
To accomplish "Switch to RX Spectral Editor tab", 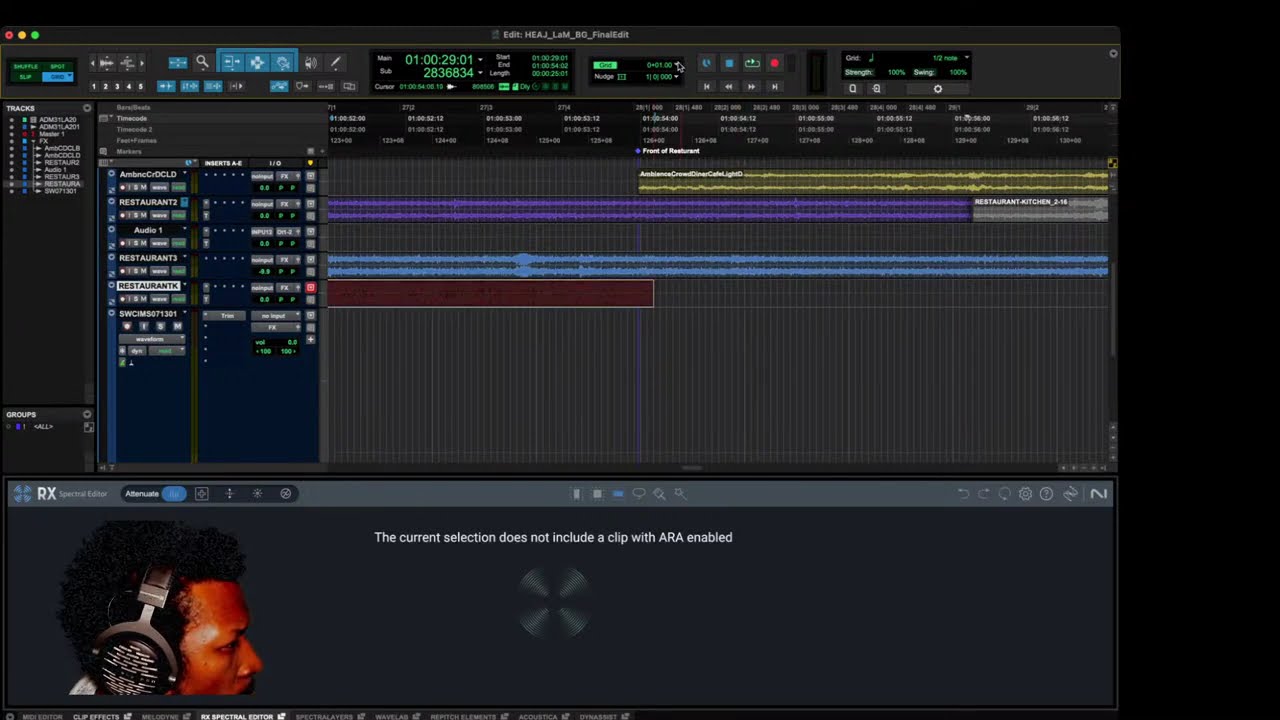I will [x=237, y=716].
